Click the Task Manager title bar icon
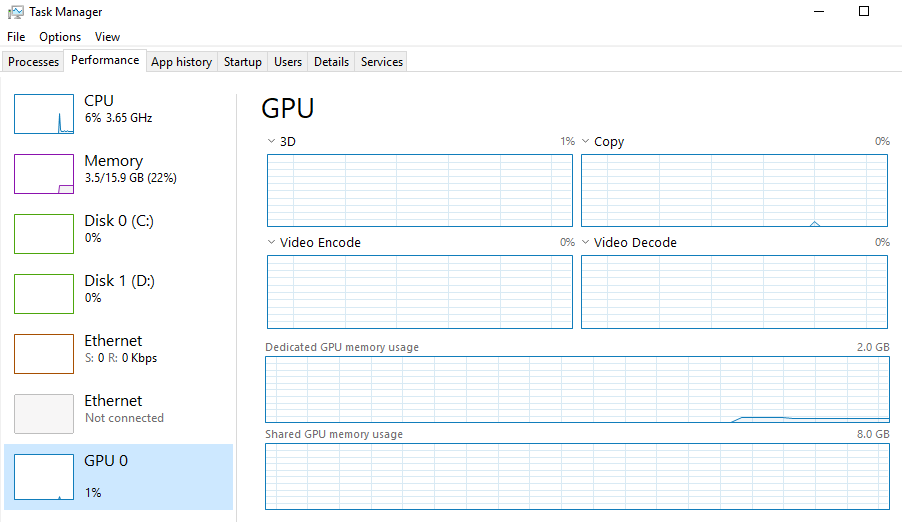Viewport: 902px width, 522px height. pos(15,12)
